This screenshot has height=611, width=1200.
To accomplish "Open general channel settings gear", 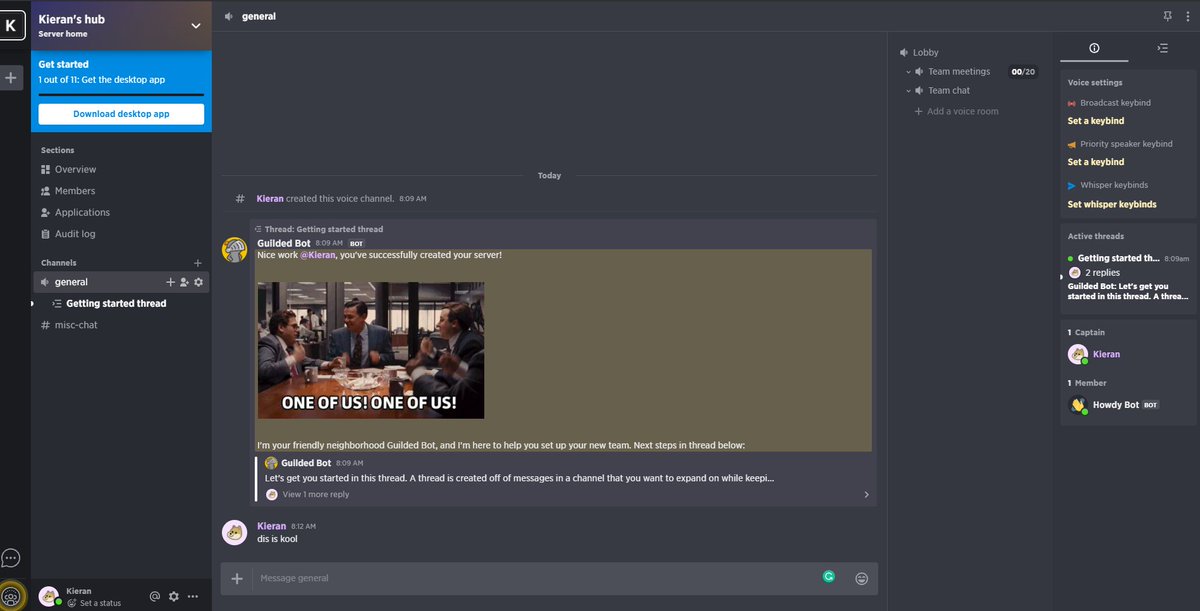I will 198,283.
